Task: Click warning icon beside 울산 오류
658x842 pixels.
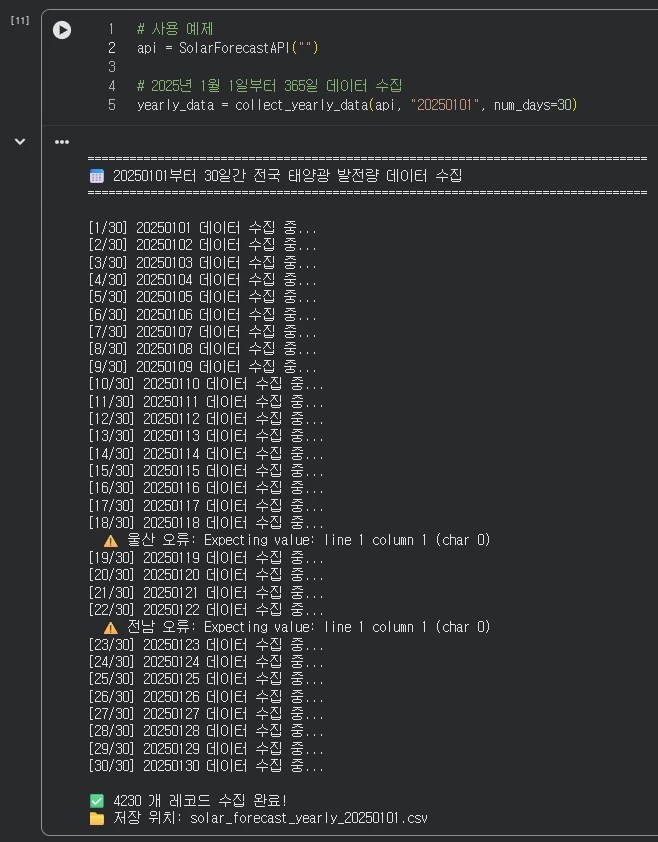Action: click(x=111, y=541)
